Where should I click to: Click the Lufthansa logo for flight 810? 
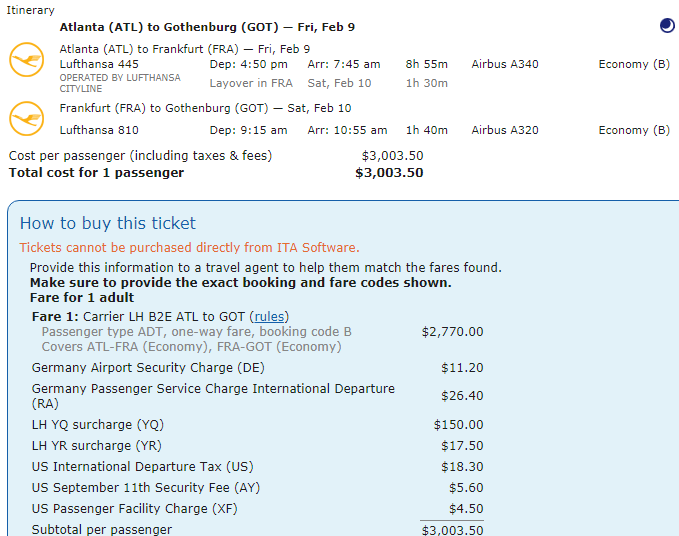point(26,119)
